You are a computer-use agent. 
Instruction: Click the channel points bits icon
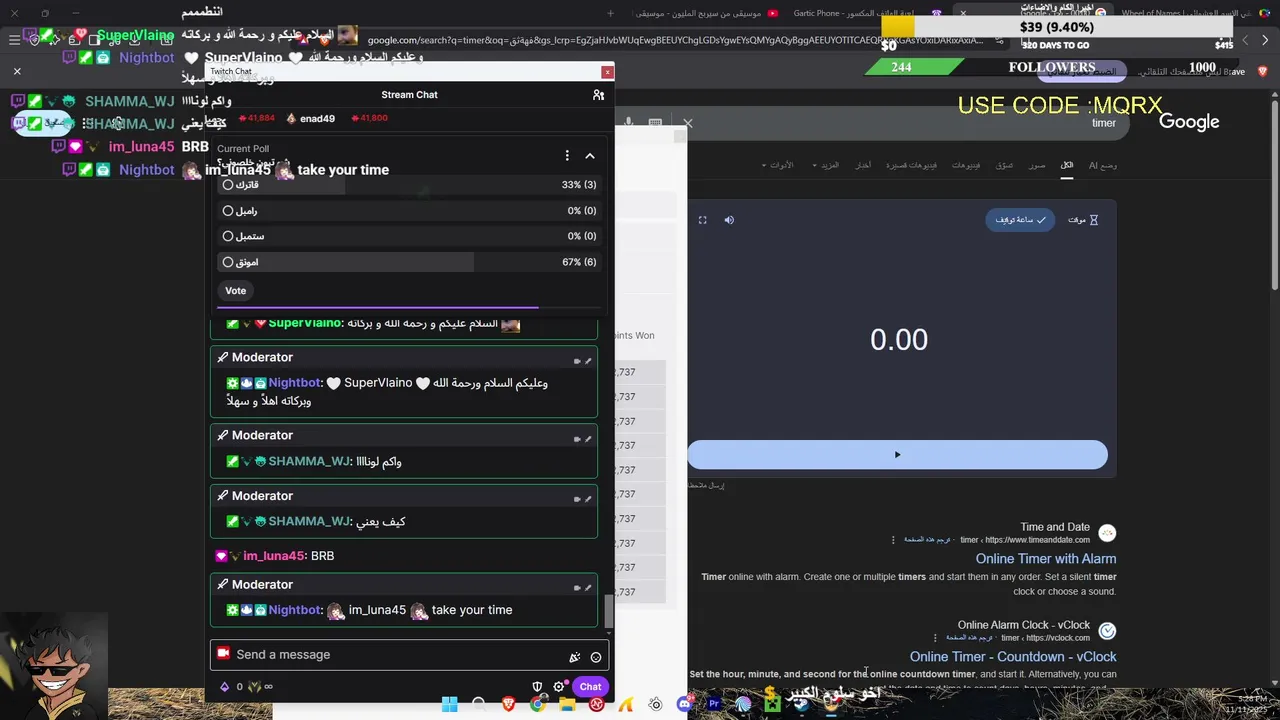tap(224, 687)
